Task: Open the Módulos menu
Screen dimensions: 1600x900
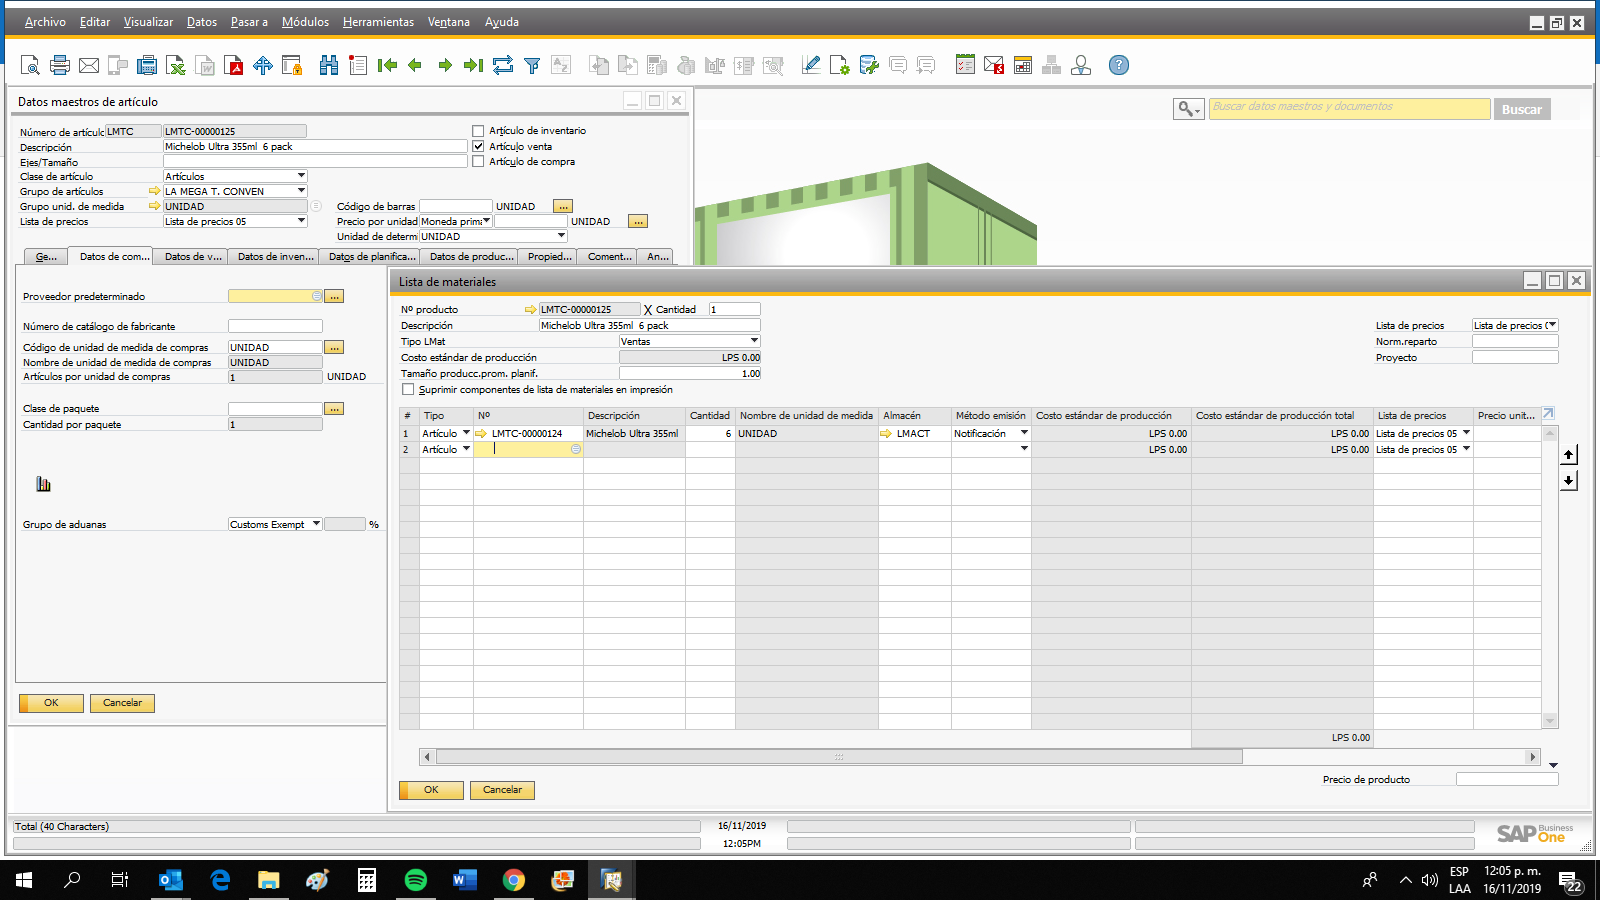Action: (305, 22)
